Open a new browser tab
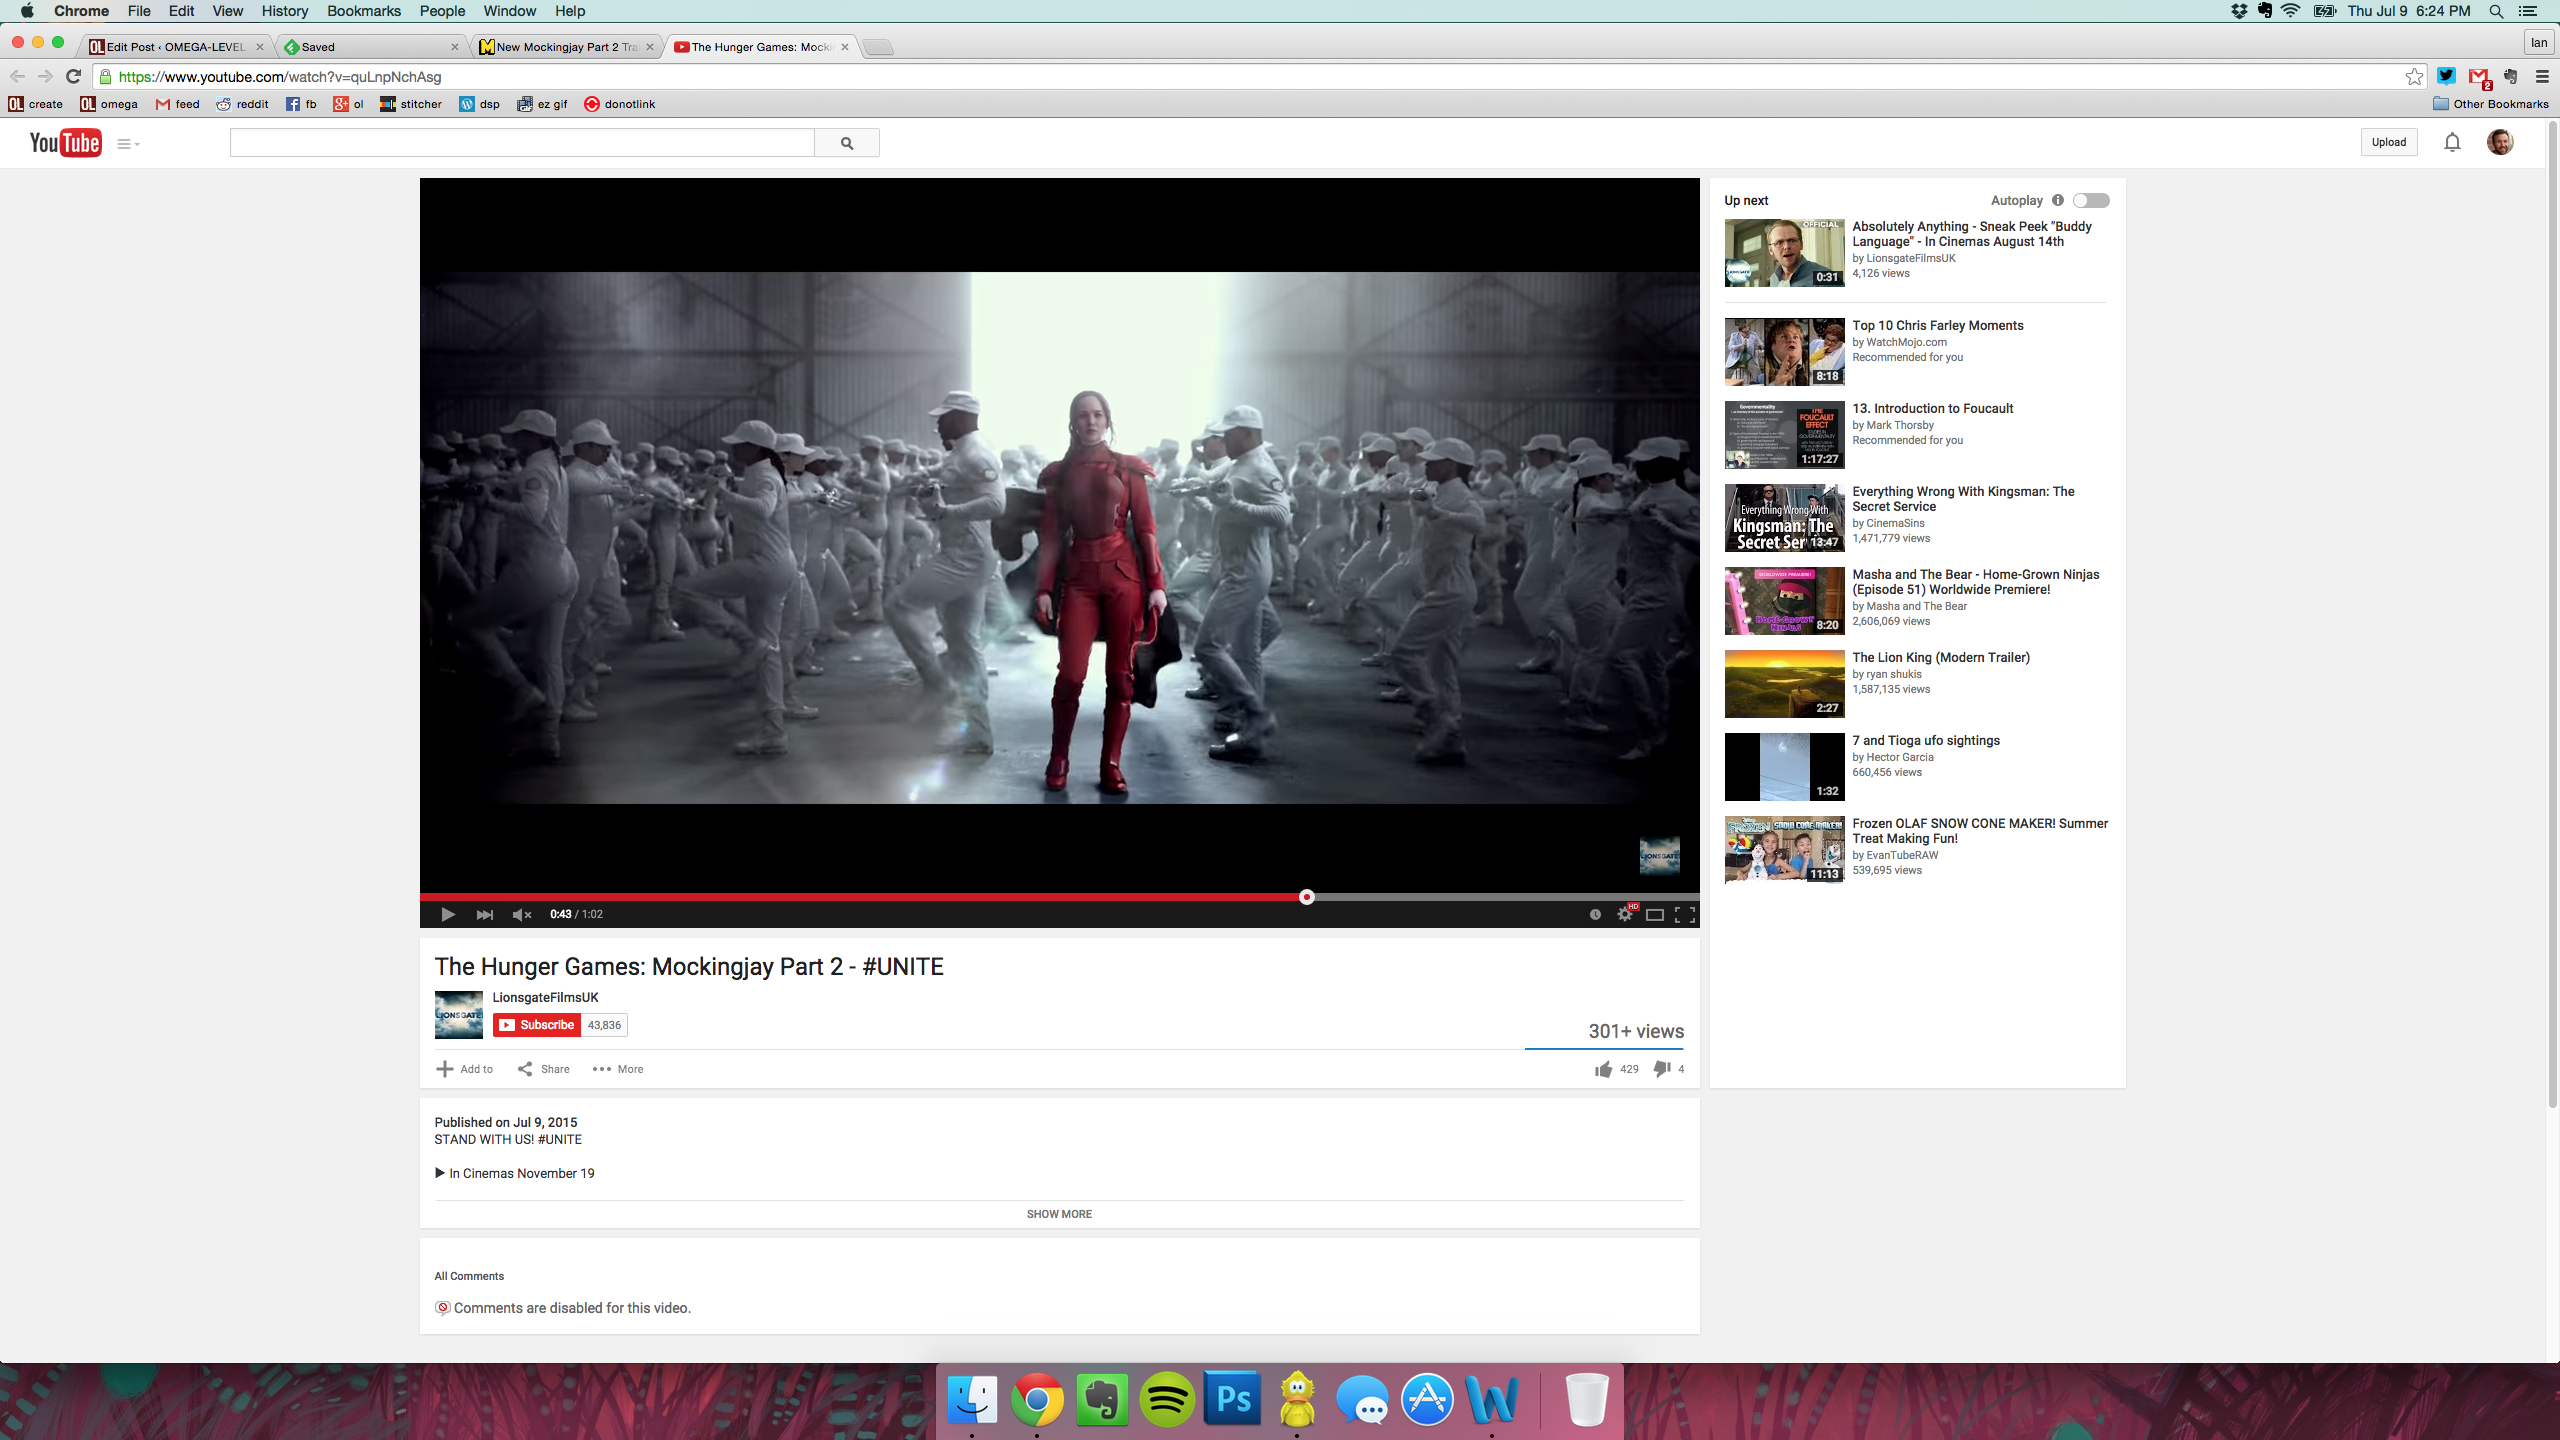 [x=877, y=47]
